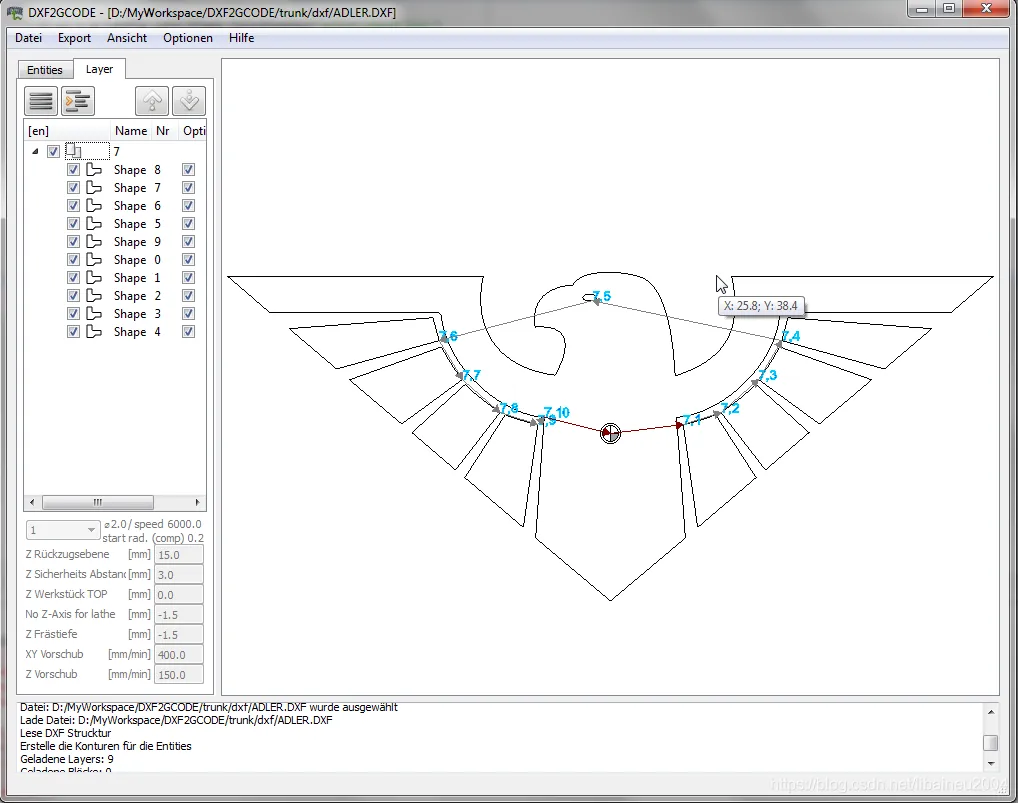Select Shape 9 in the layer list
Viewport: 1018px width, 803px height.
pyautogui.click(x=129, y=241)
